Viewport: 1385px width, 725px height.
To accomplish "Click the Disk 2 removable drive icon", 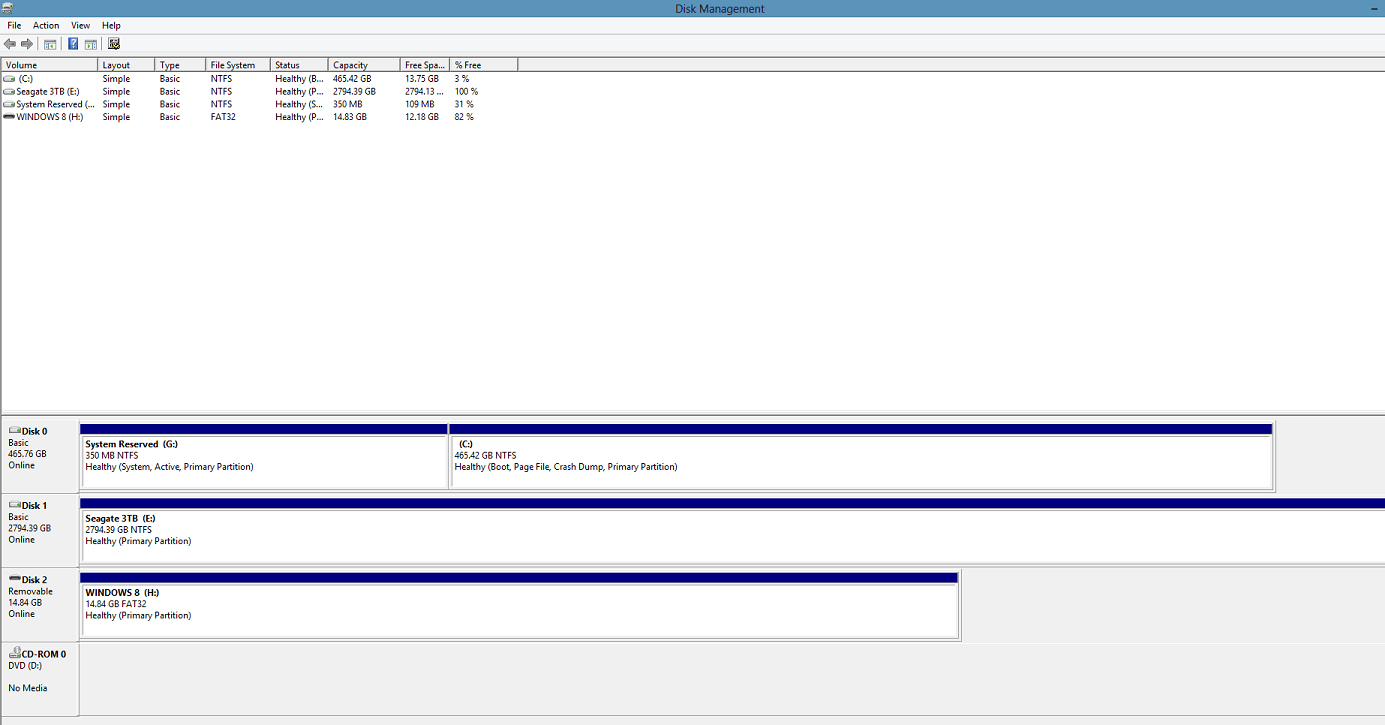I will pos(15,579).
